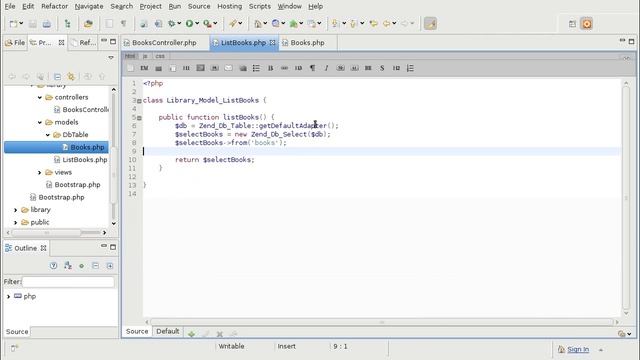Click the highlighted marker icon in main toolbar
The height and width of the screenshot is (360, 640).
pos(430,24)
